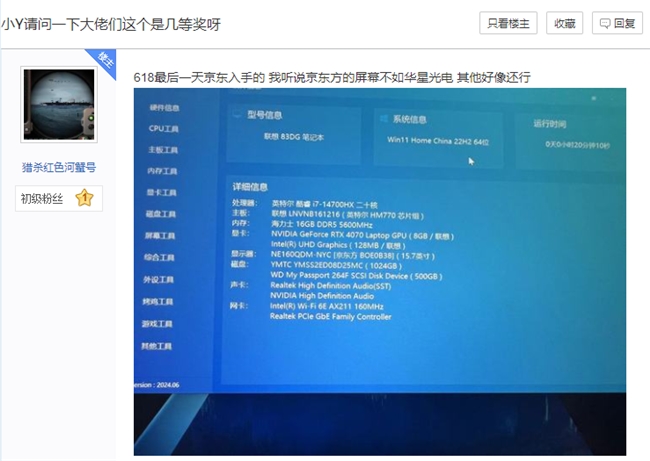Viewport: 650px width, 461px height.
Task: Click the NVIDIA GeForce RTX 4070 Laptop GPU line
Action: [362, 235]
